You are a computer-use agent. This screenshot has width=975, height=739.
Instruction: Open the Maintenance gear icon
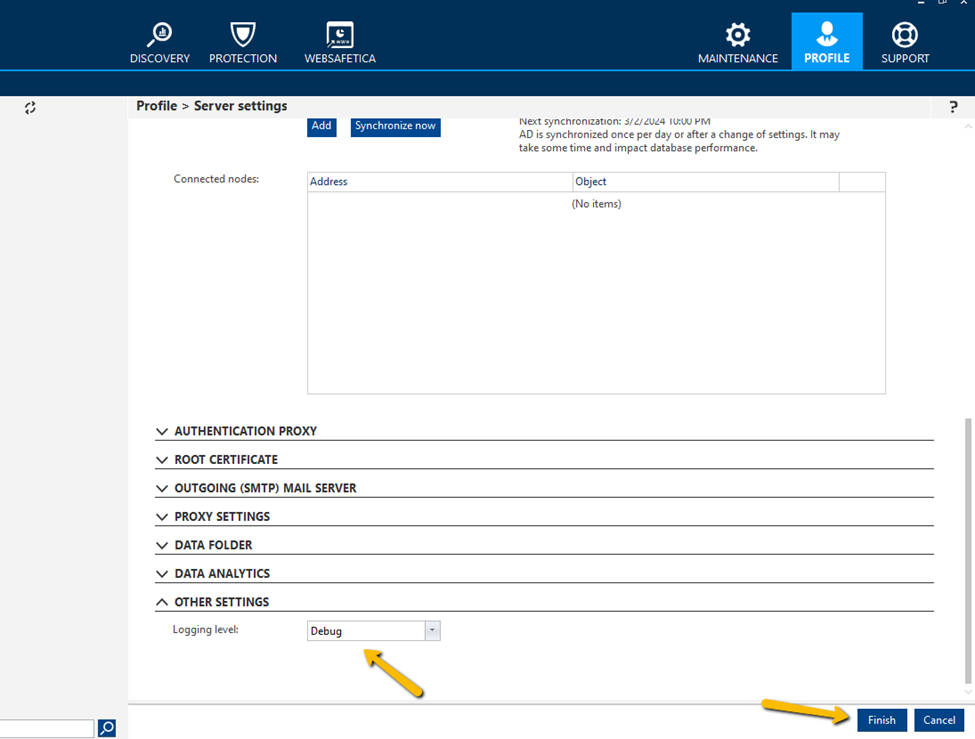click(737, 35)
